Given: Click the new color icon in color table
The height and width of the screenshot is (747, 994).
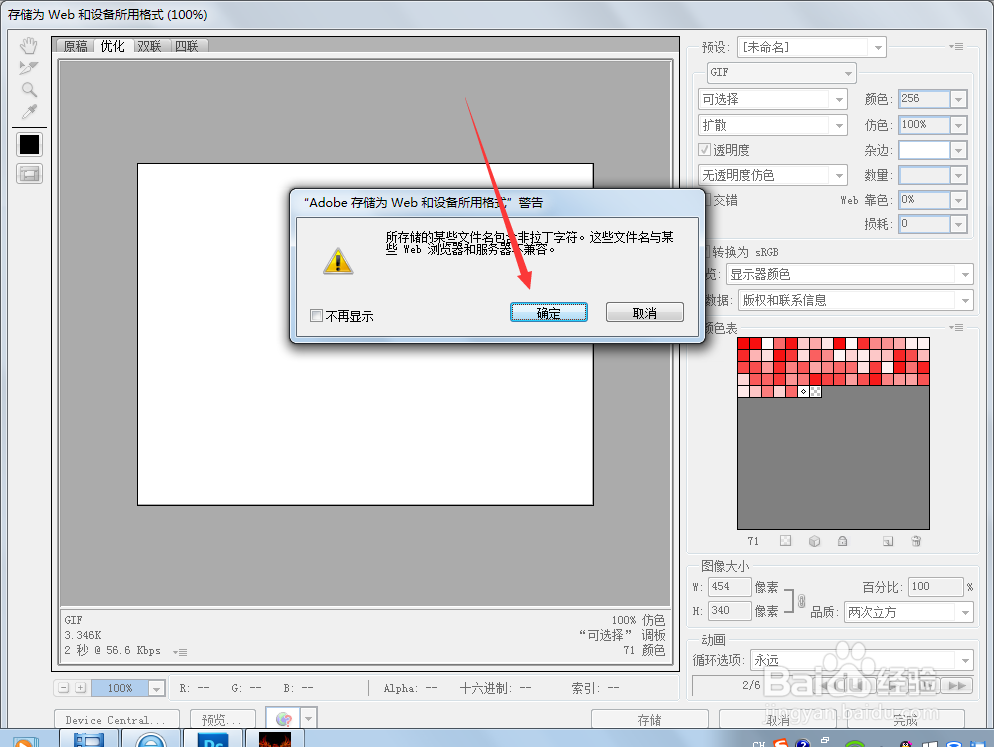Looking at the screenshot, I should tap(888, 541).
